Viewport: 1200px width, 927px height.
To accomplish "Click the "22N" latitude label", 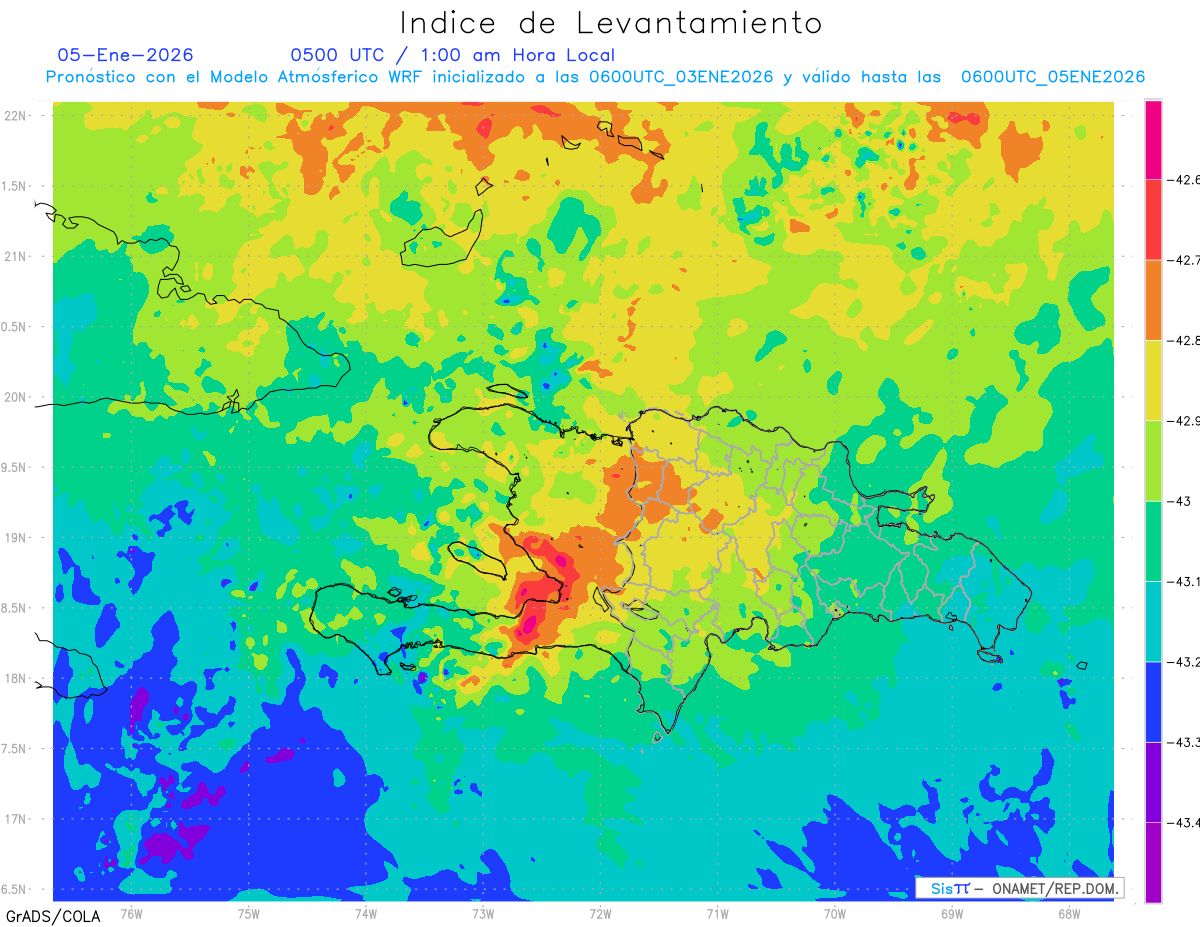I will coord(17,115).
